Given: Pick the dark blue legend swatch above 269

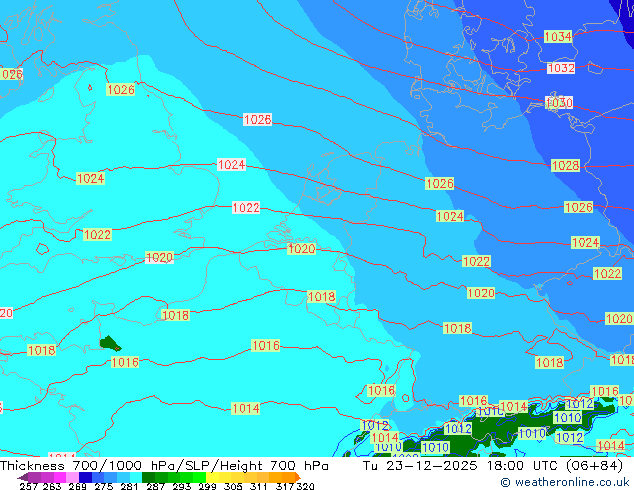Looking at the screenshot, I should (85, 477).
